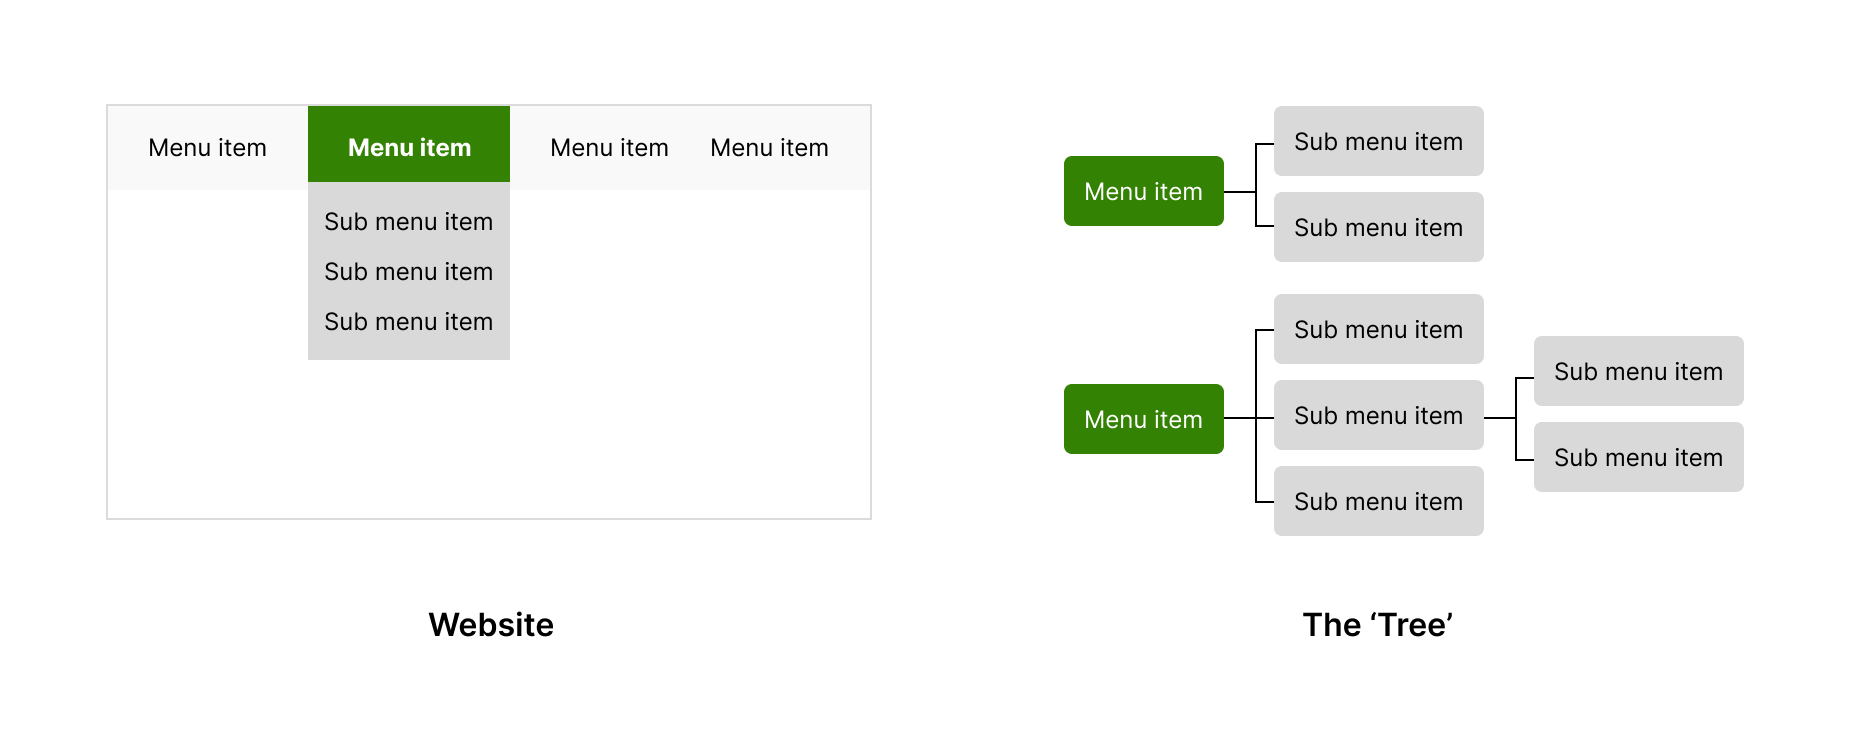Click the last Menu item in website navbar
The image size is (1854, 736).
pyautogui.click(x=769, y=148)
